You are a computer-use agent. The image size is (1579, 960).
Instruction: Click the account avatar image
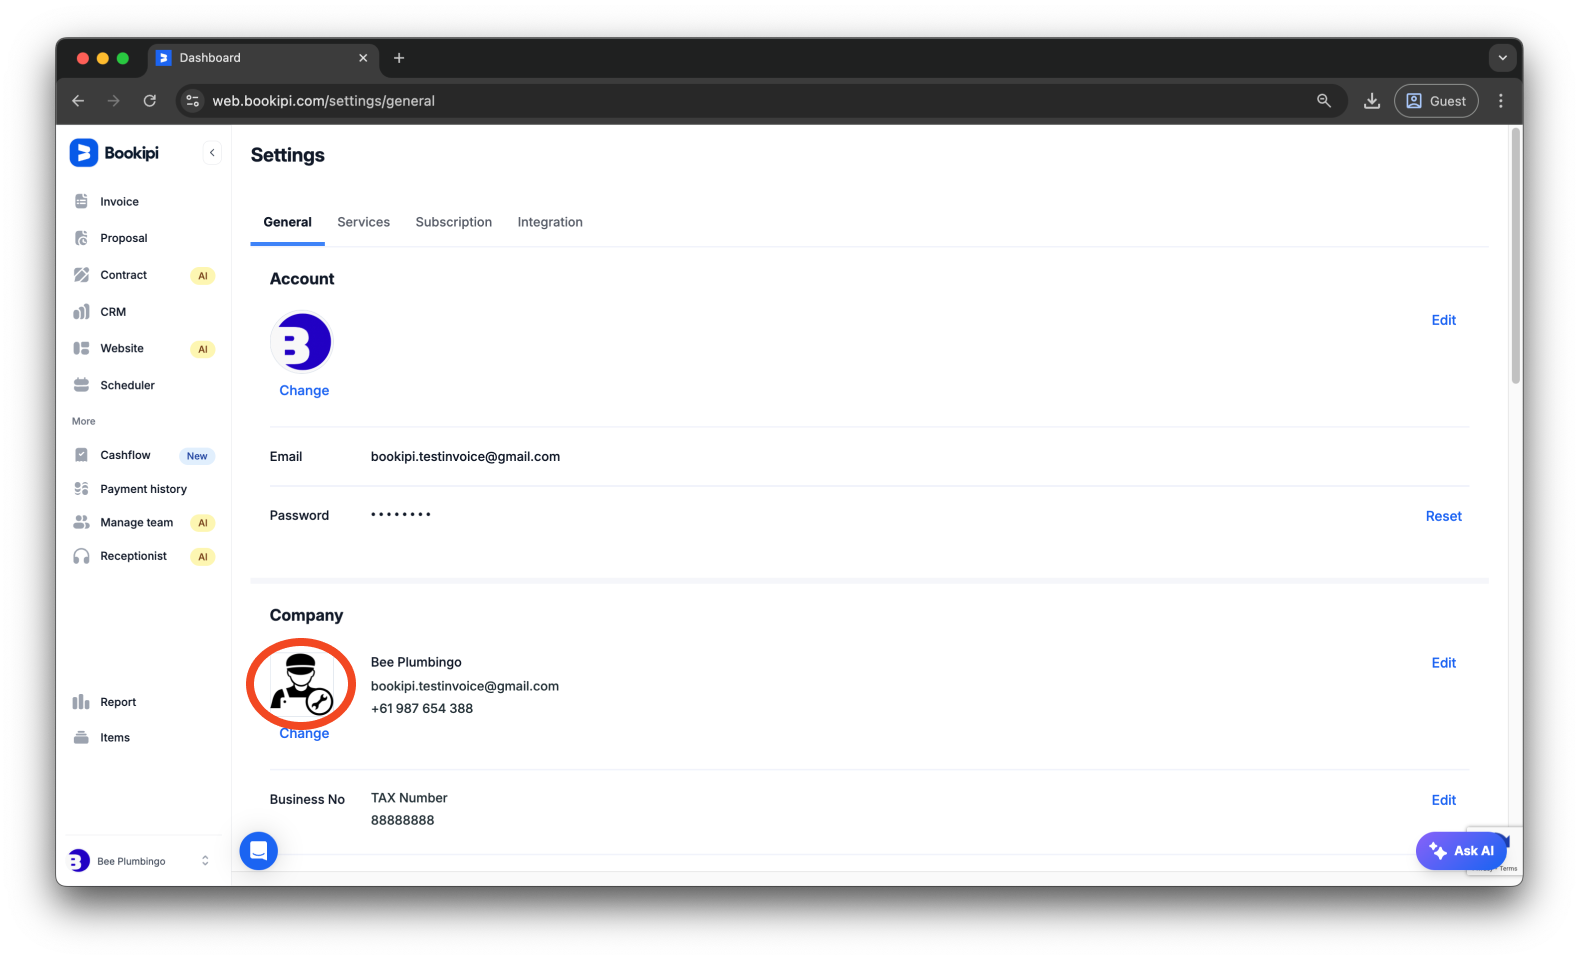click(301, 342)
